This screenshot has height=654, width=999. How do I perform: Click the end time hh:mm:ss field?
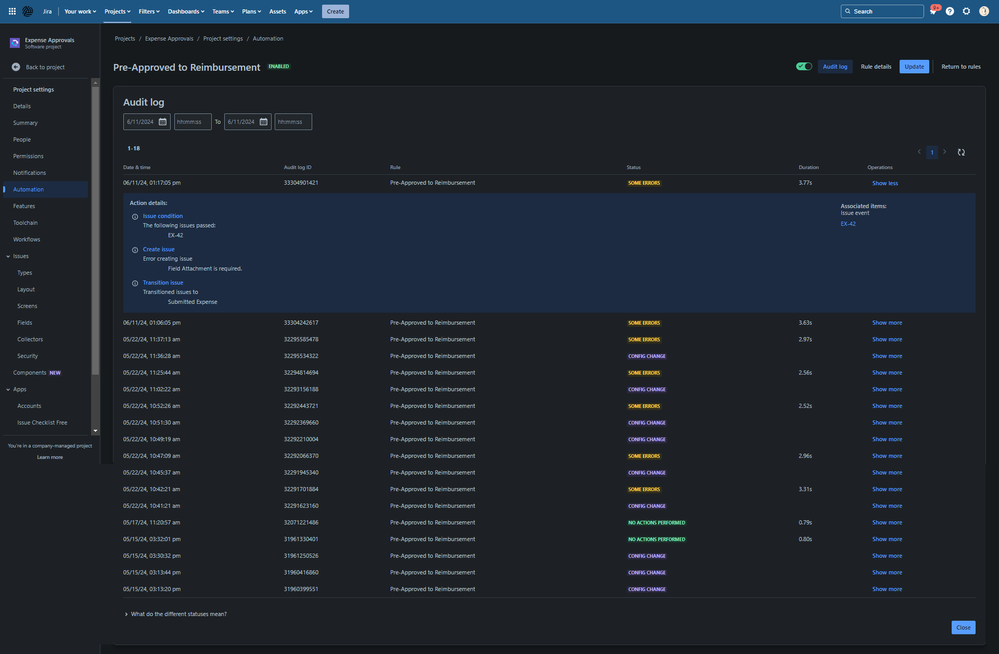[x=293, y=122]
